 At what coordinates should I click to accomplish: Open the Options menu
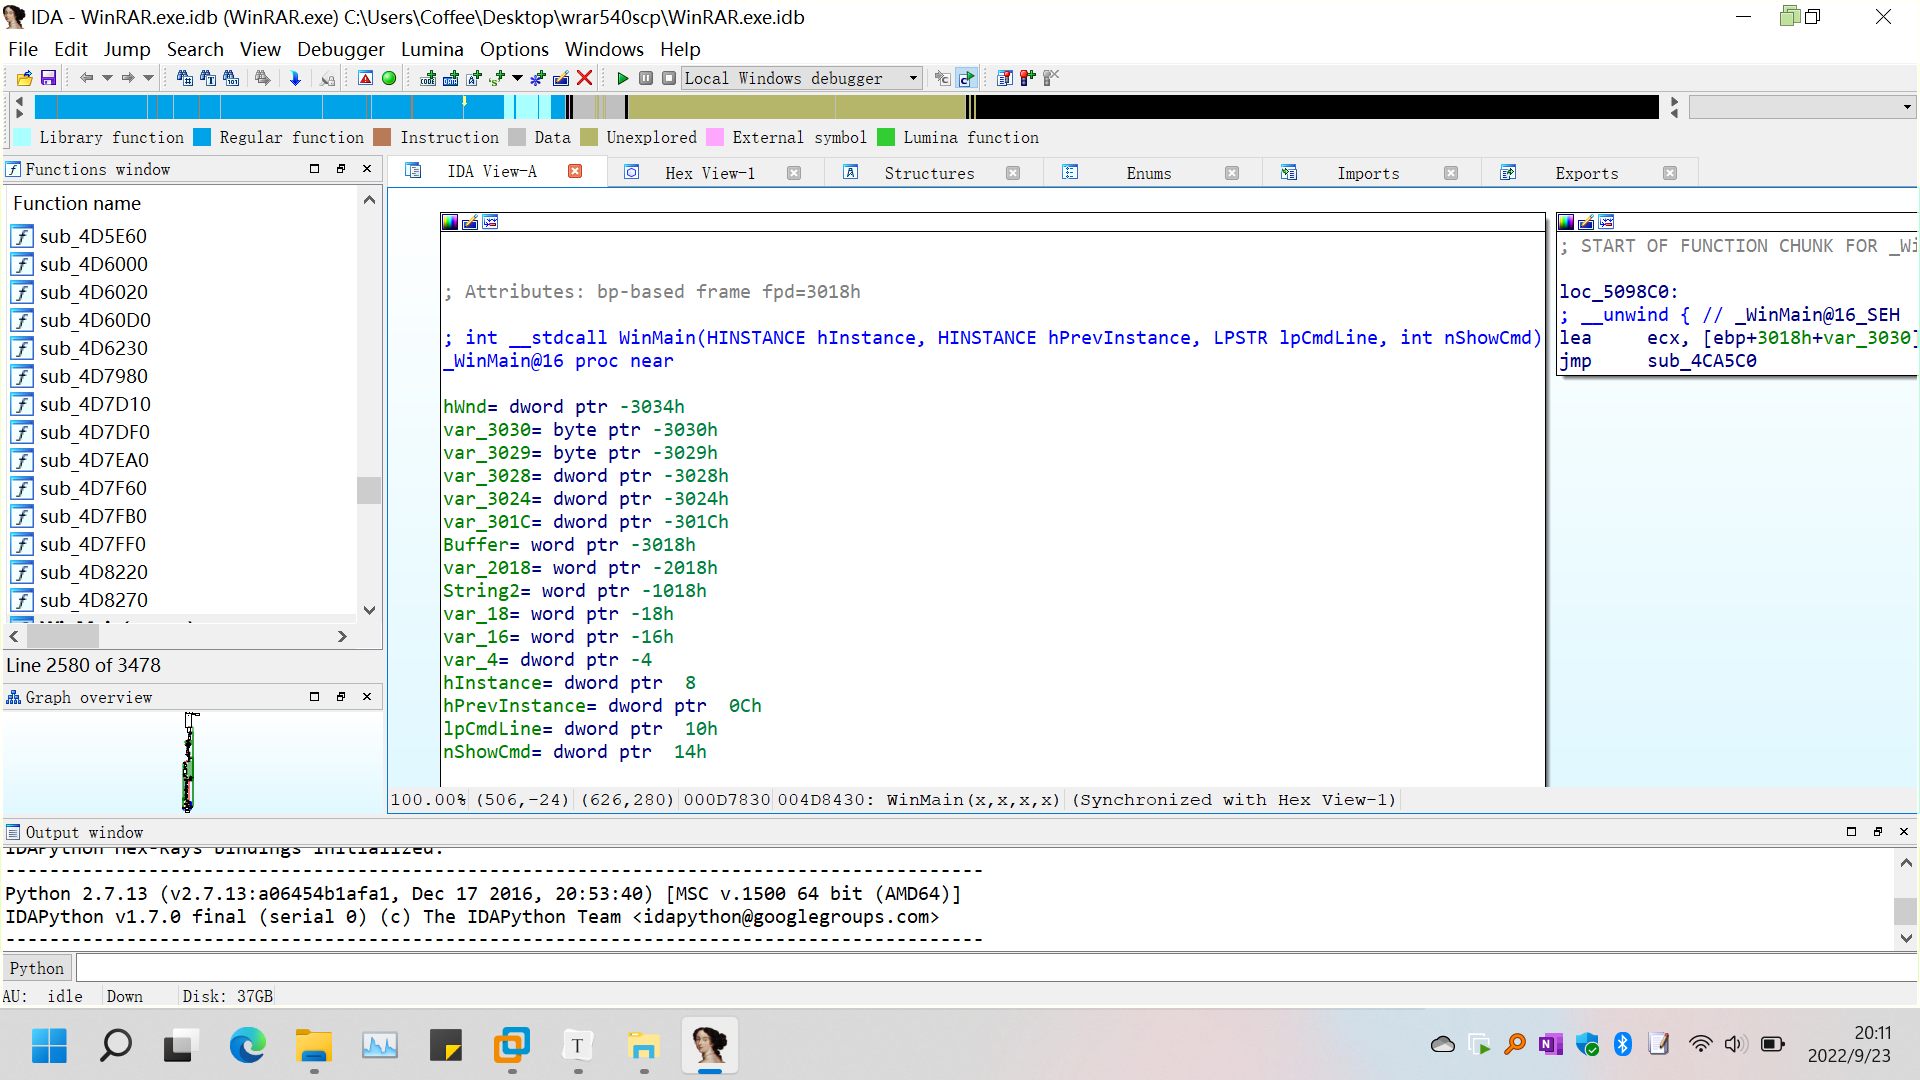[514, 49]
